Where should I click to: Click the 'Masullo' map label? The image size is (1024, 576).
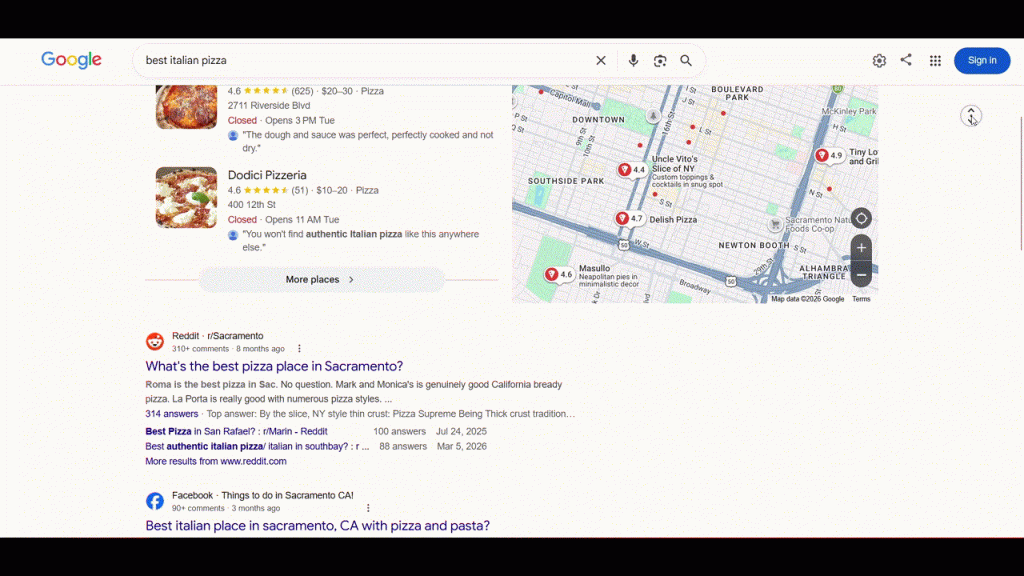(x=594, y=268)
